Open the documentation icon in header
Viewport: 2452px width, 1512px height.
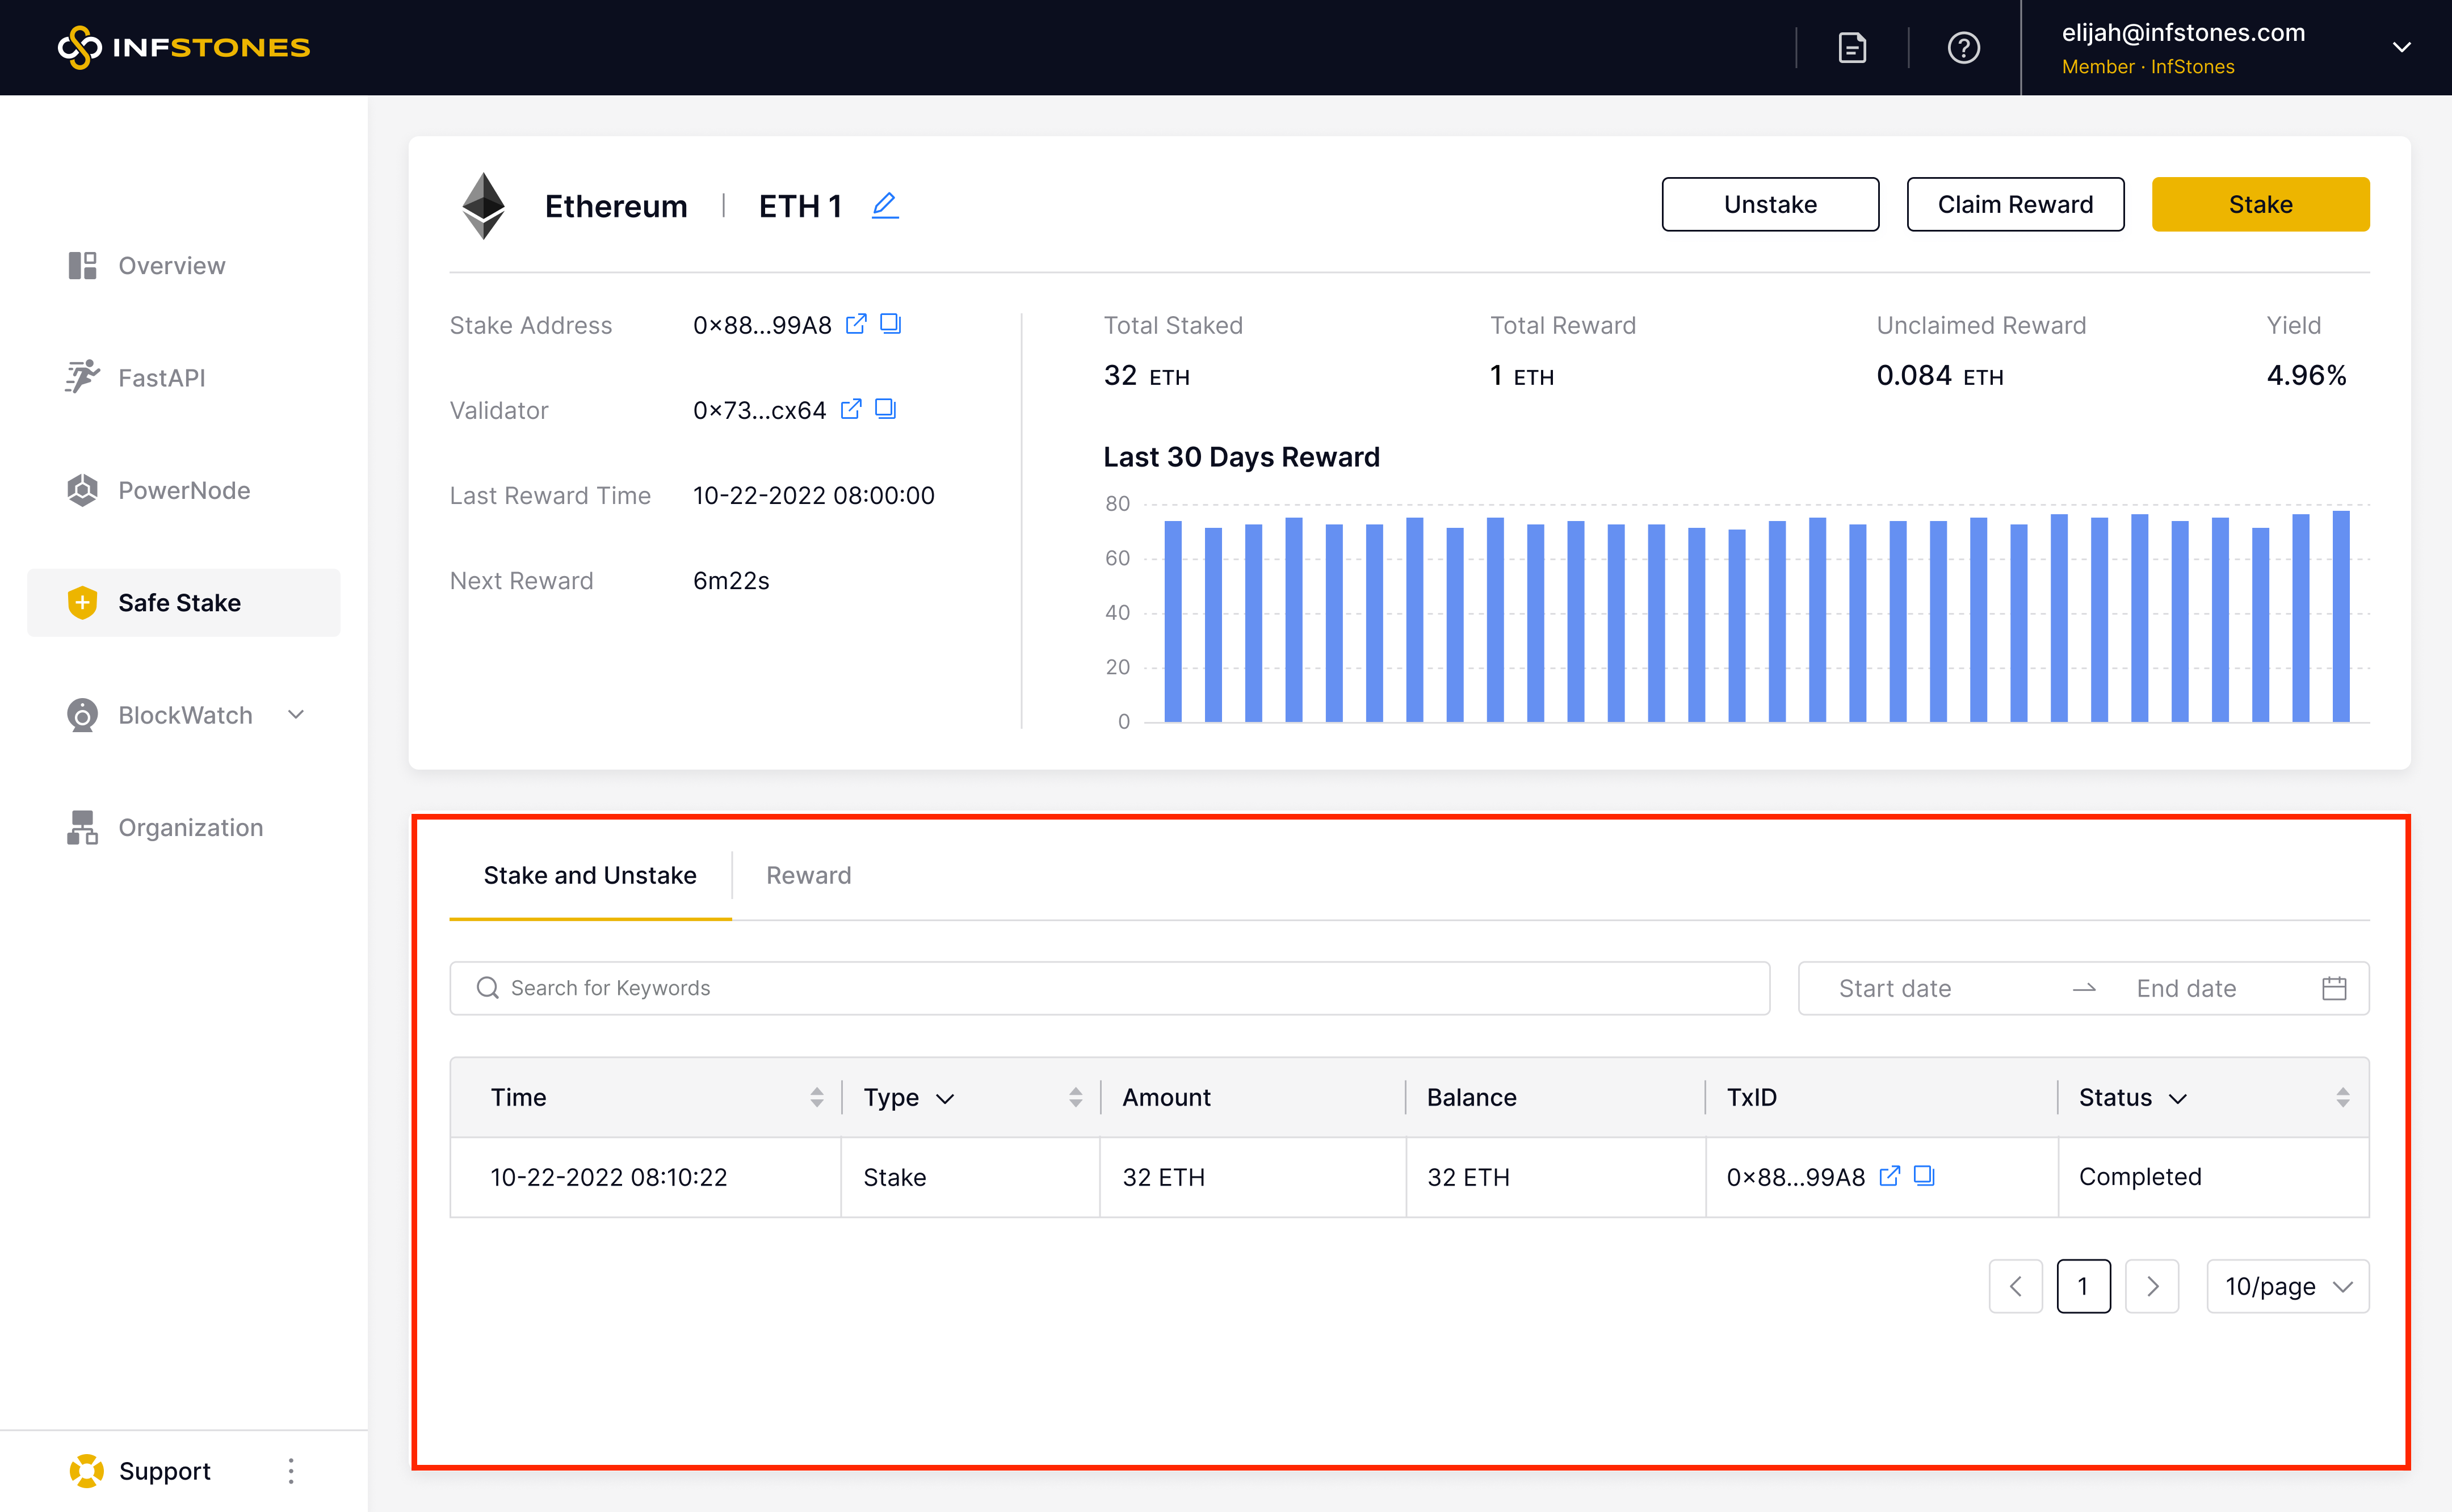coord(1852,48)
